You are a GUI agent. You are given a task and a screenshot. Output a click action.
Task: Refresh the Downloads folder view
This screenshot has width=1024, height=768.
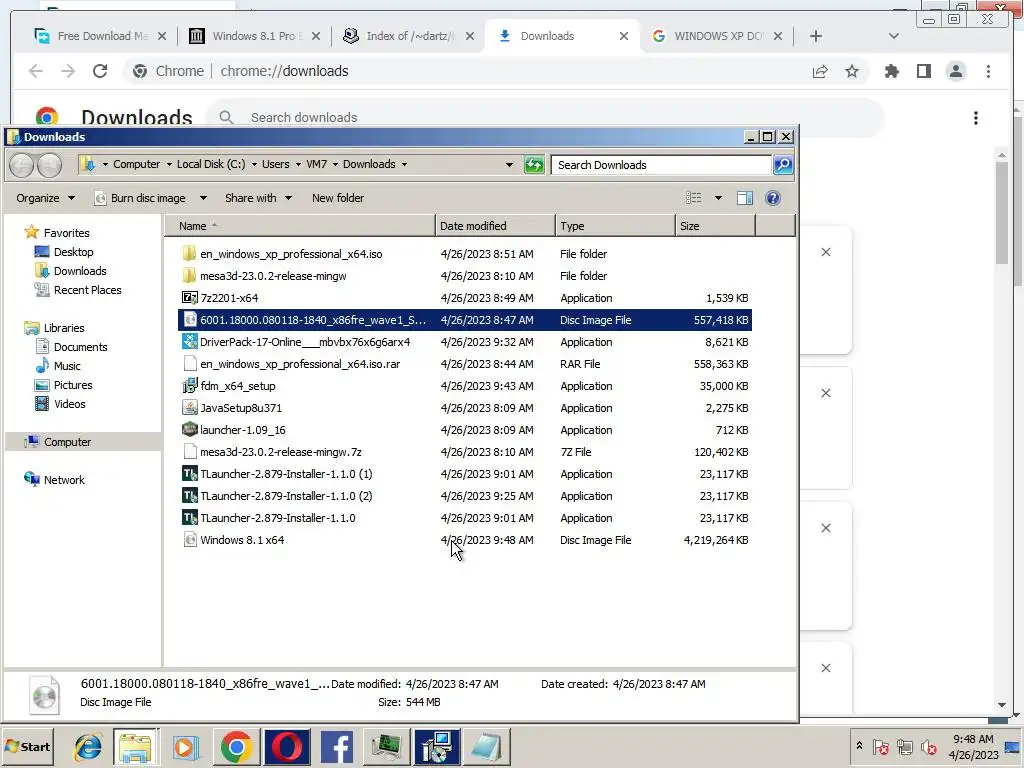pos(534,165)
